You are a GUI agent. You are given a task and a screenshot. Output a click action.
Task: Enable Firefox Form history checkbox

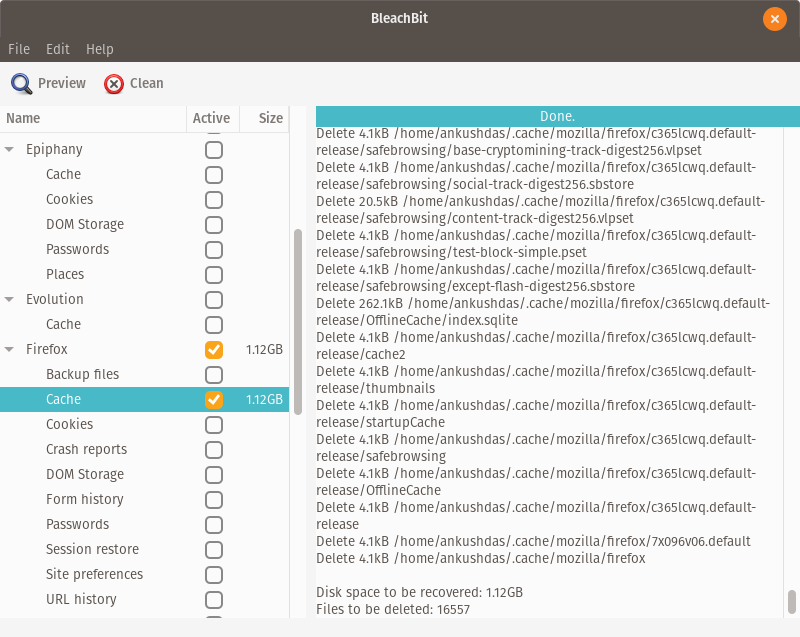[x=214, y=500]
